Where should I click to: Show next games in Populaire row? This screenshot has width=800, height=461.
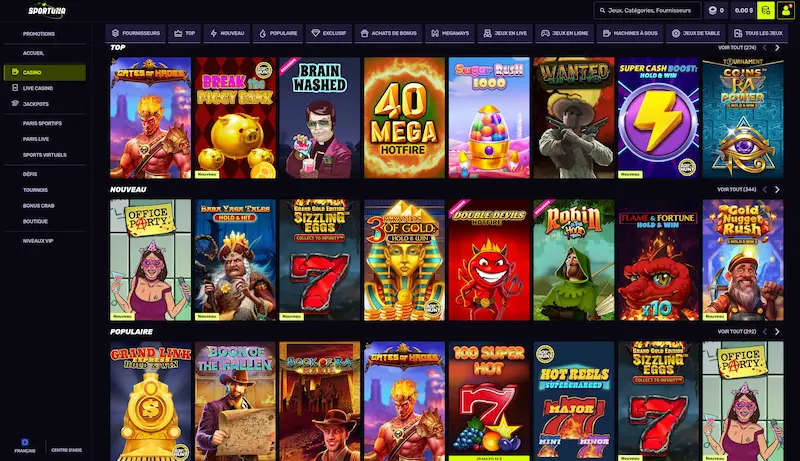pos(777,331)
